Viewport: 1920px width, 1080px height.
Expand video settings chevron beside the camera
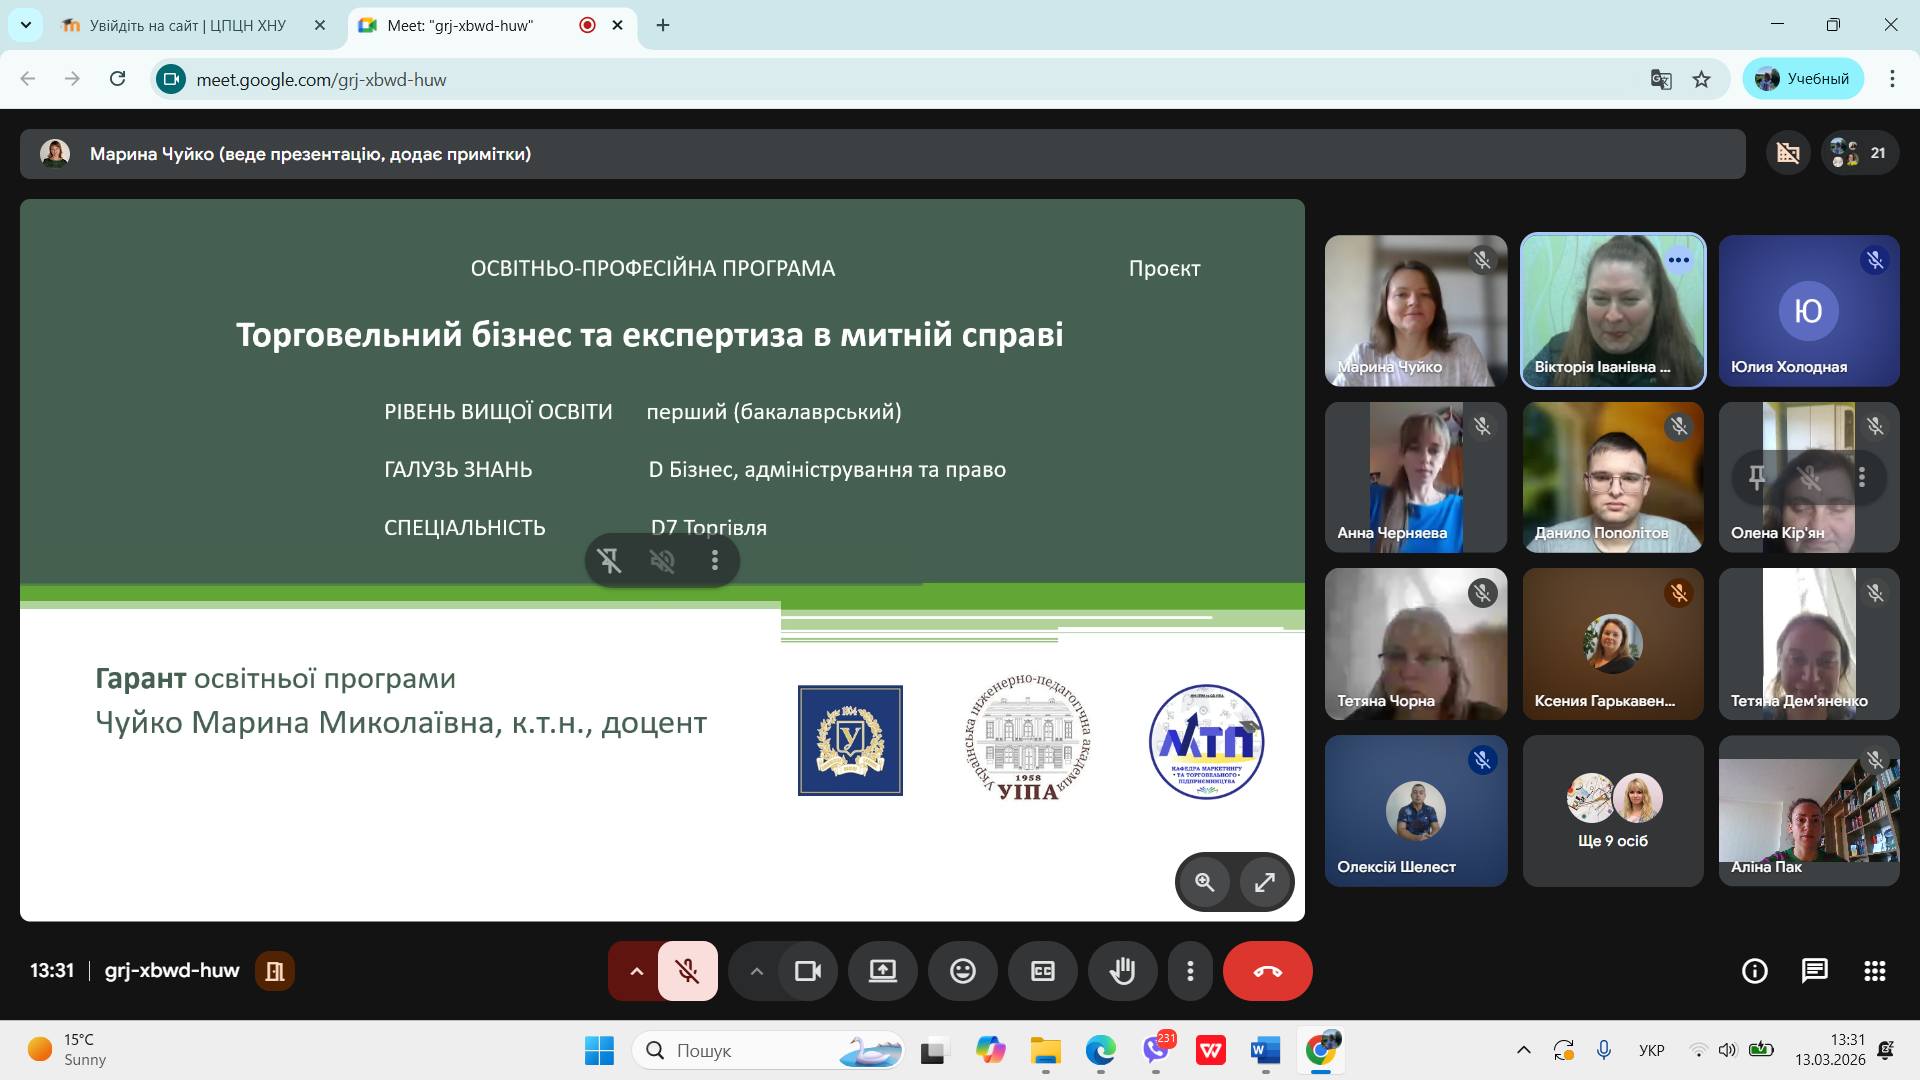tap(757, 971)
